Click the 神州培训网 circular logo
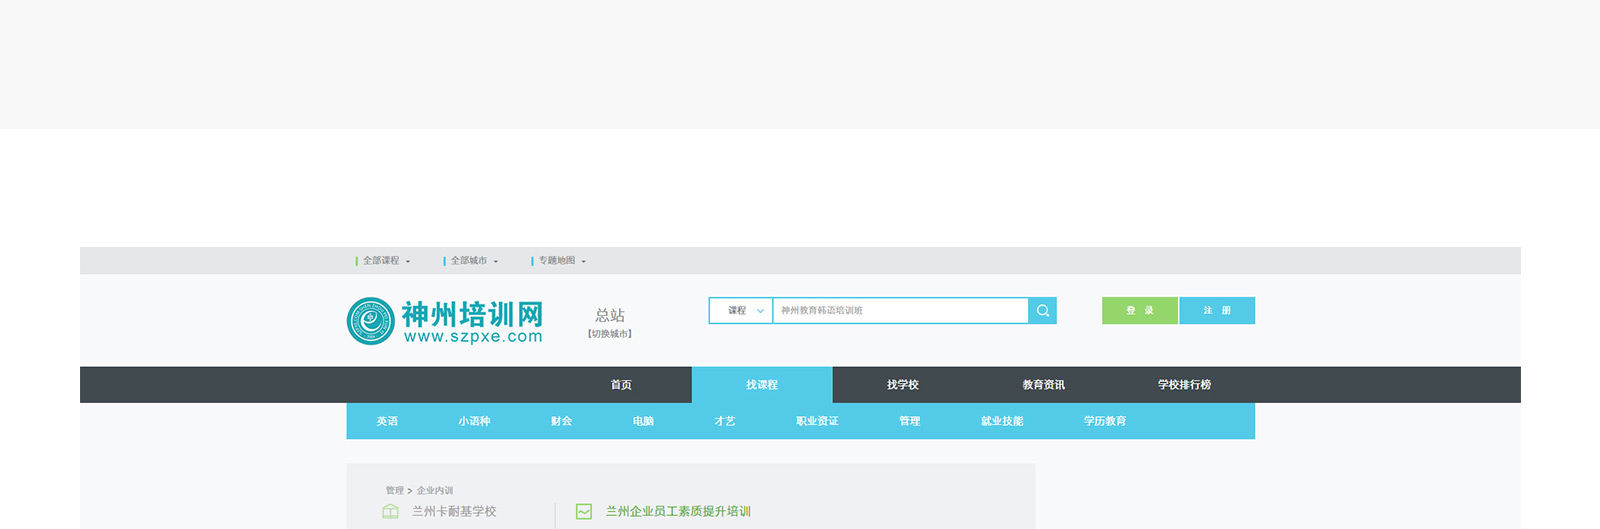The height and width of the screenshot is (529, 1600). [370, 321]
